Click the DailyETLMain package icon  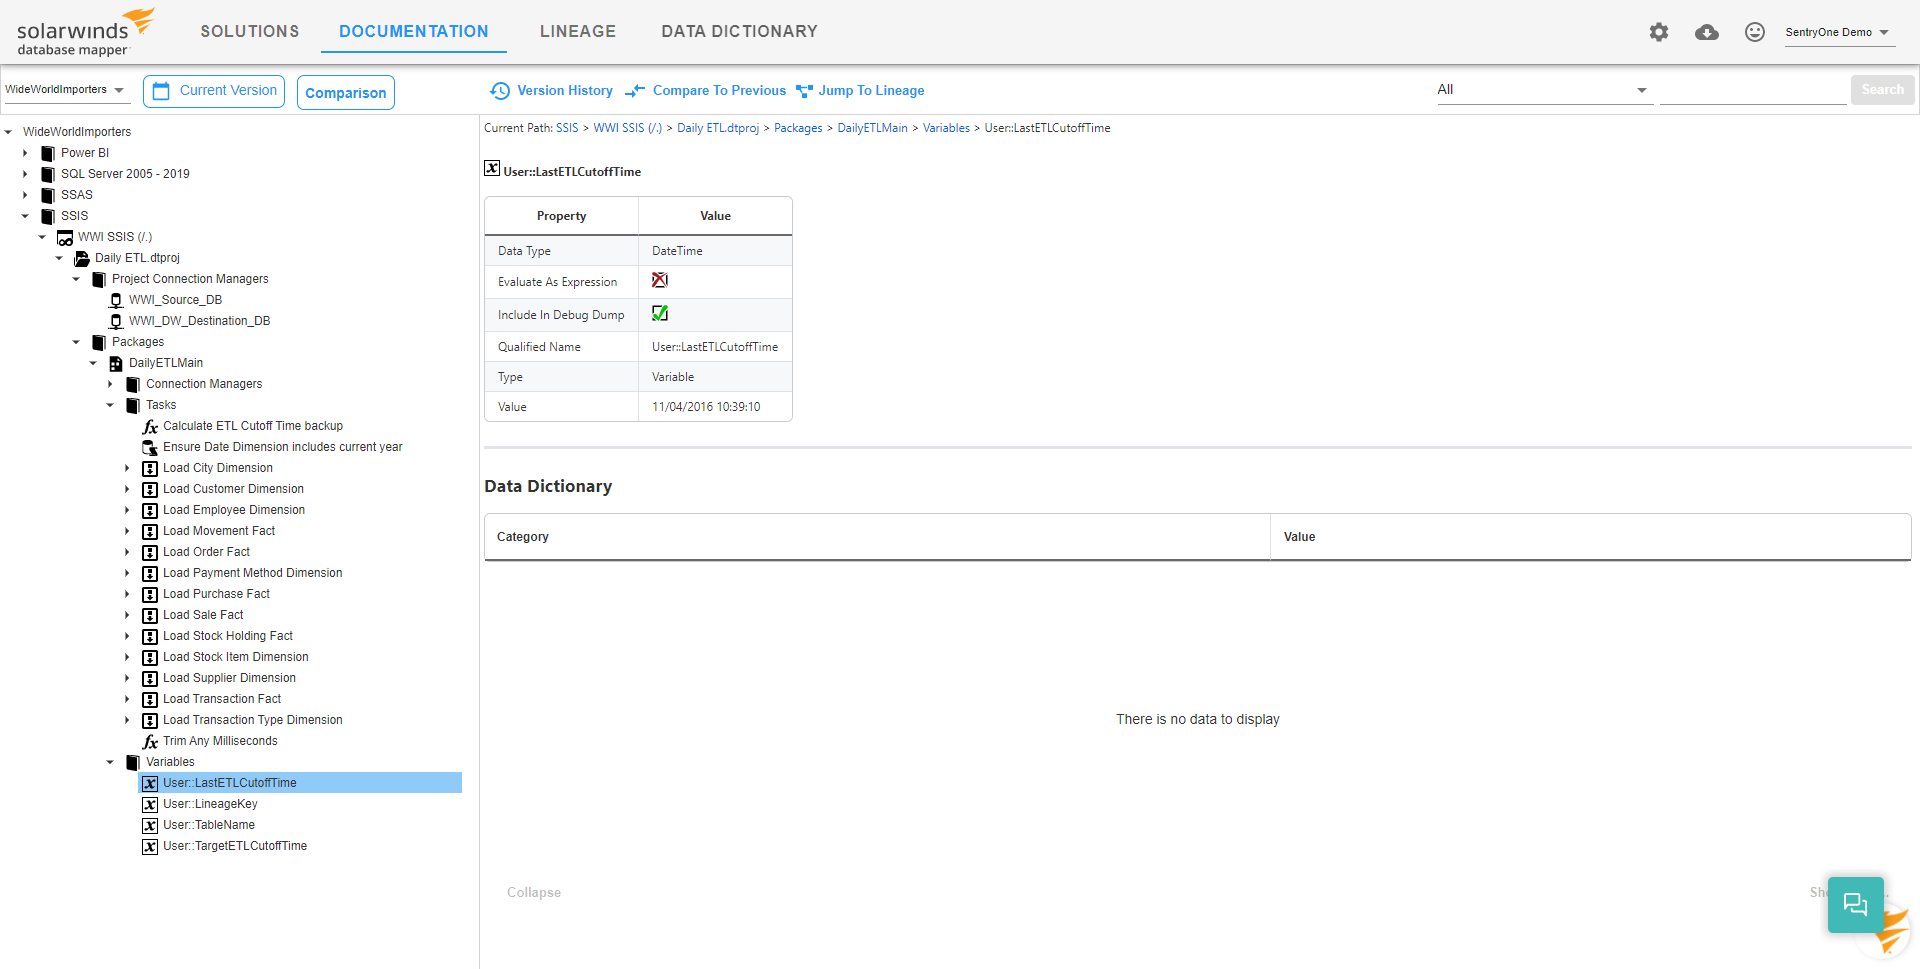click(116, 363)
